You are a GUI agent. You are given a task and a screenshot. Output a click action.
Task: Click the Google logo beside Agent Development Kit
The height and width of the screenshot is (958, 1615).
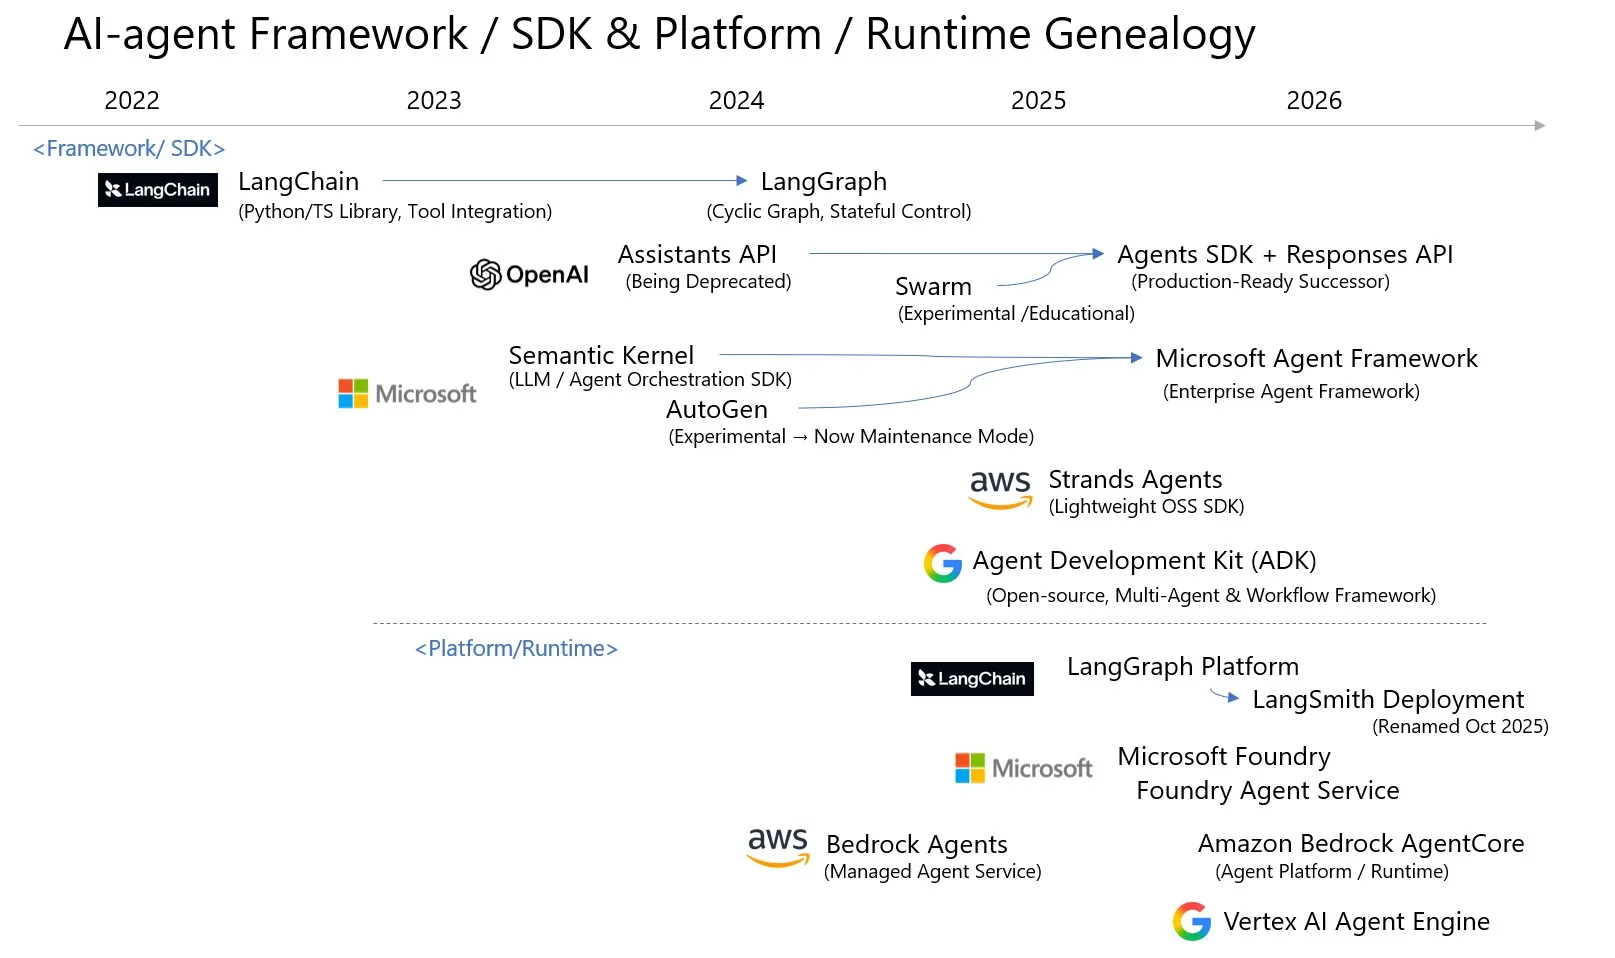click(942, 563)
